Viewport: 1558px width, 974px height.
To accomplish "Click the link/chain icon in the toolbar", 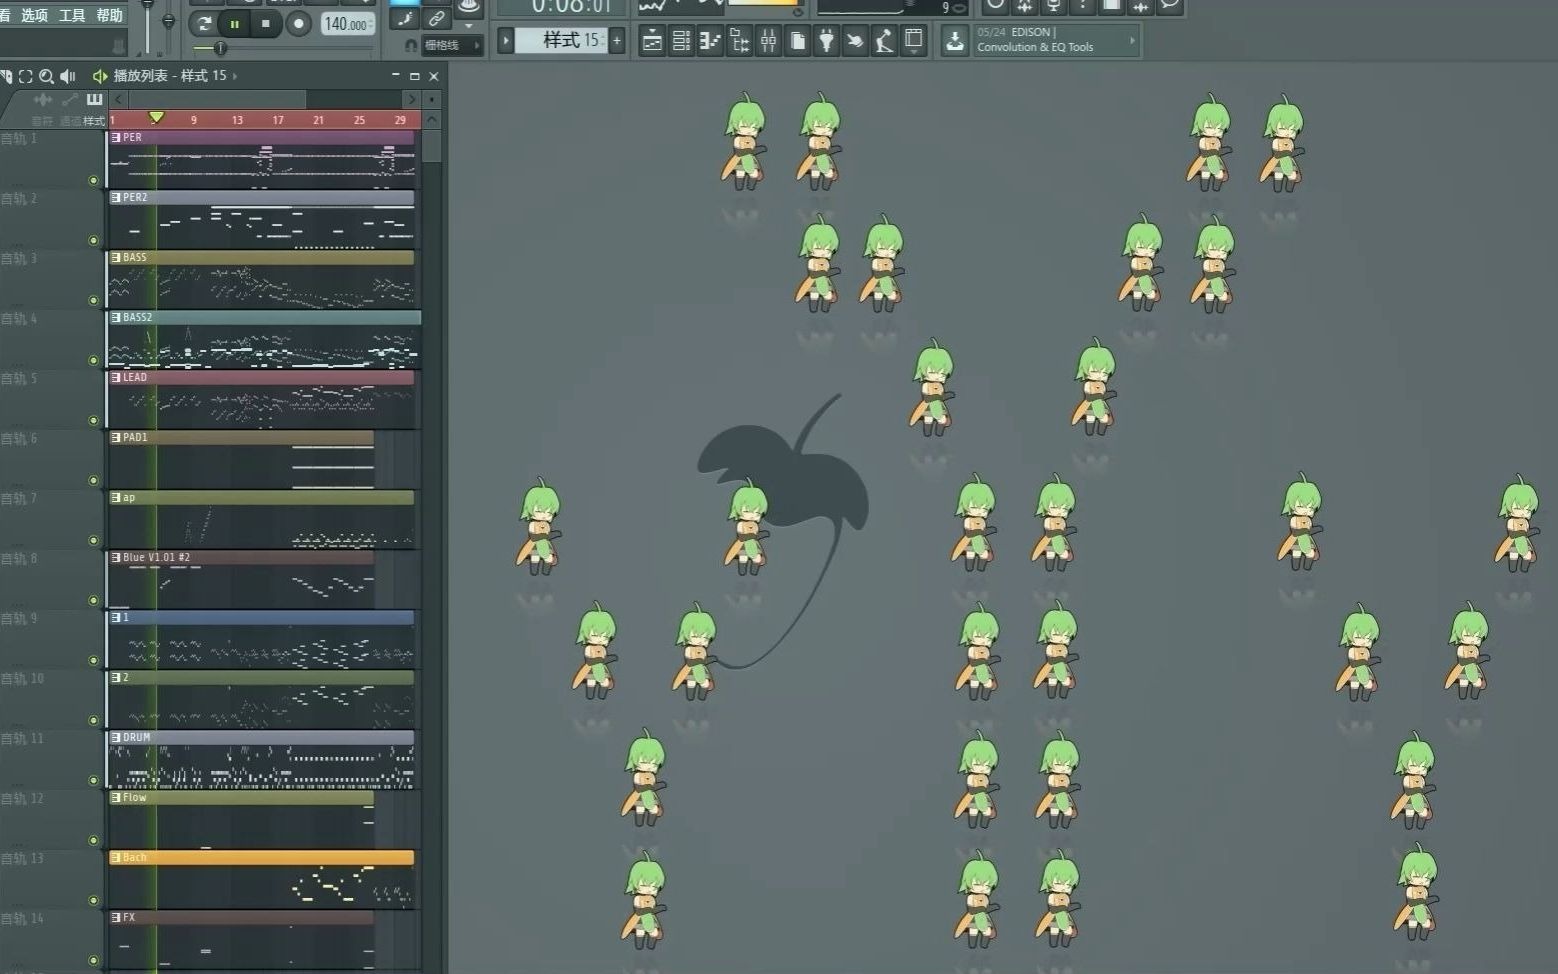I will coord(436,18).
